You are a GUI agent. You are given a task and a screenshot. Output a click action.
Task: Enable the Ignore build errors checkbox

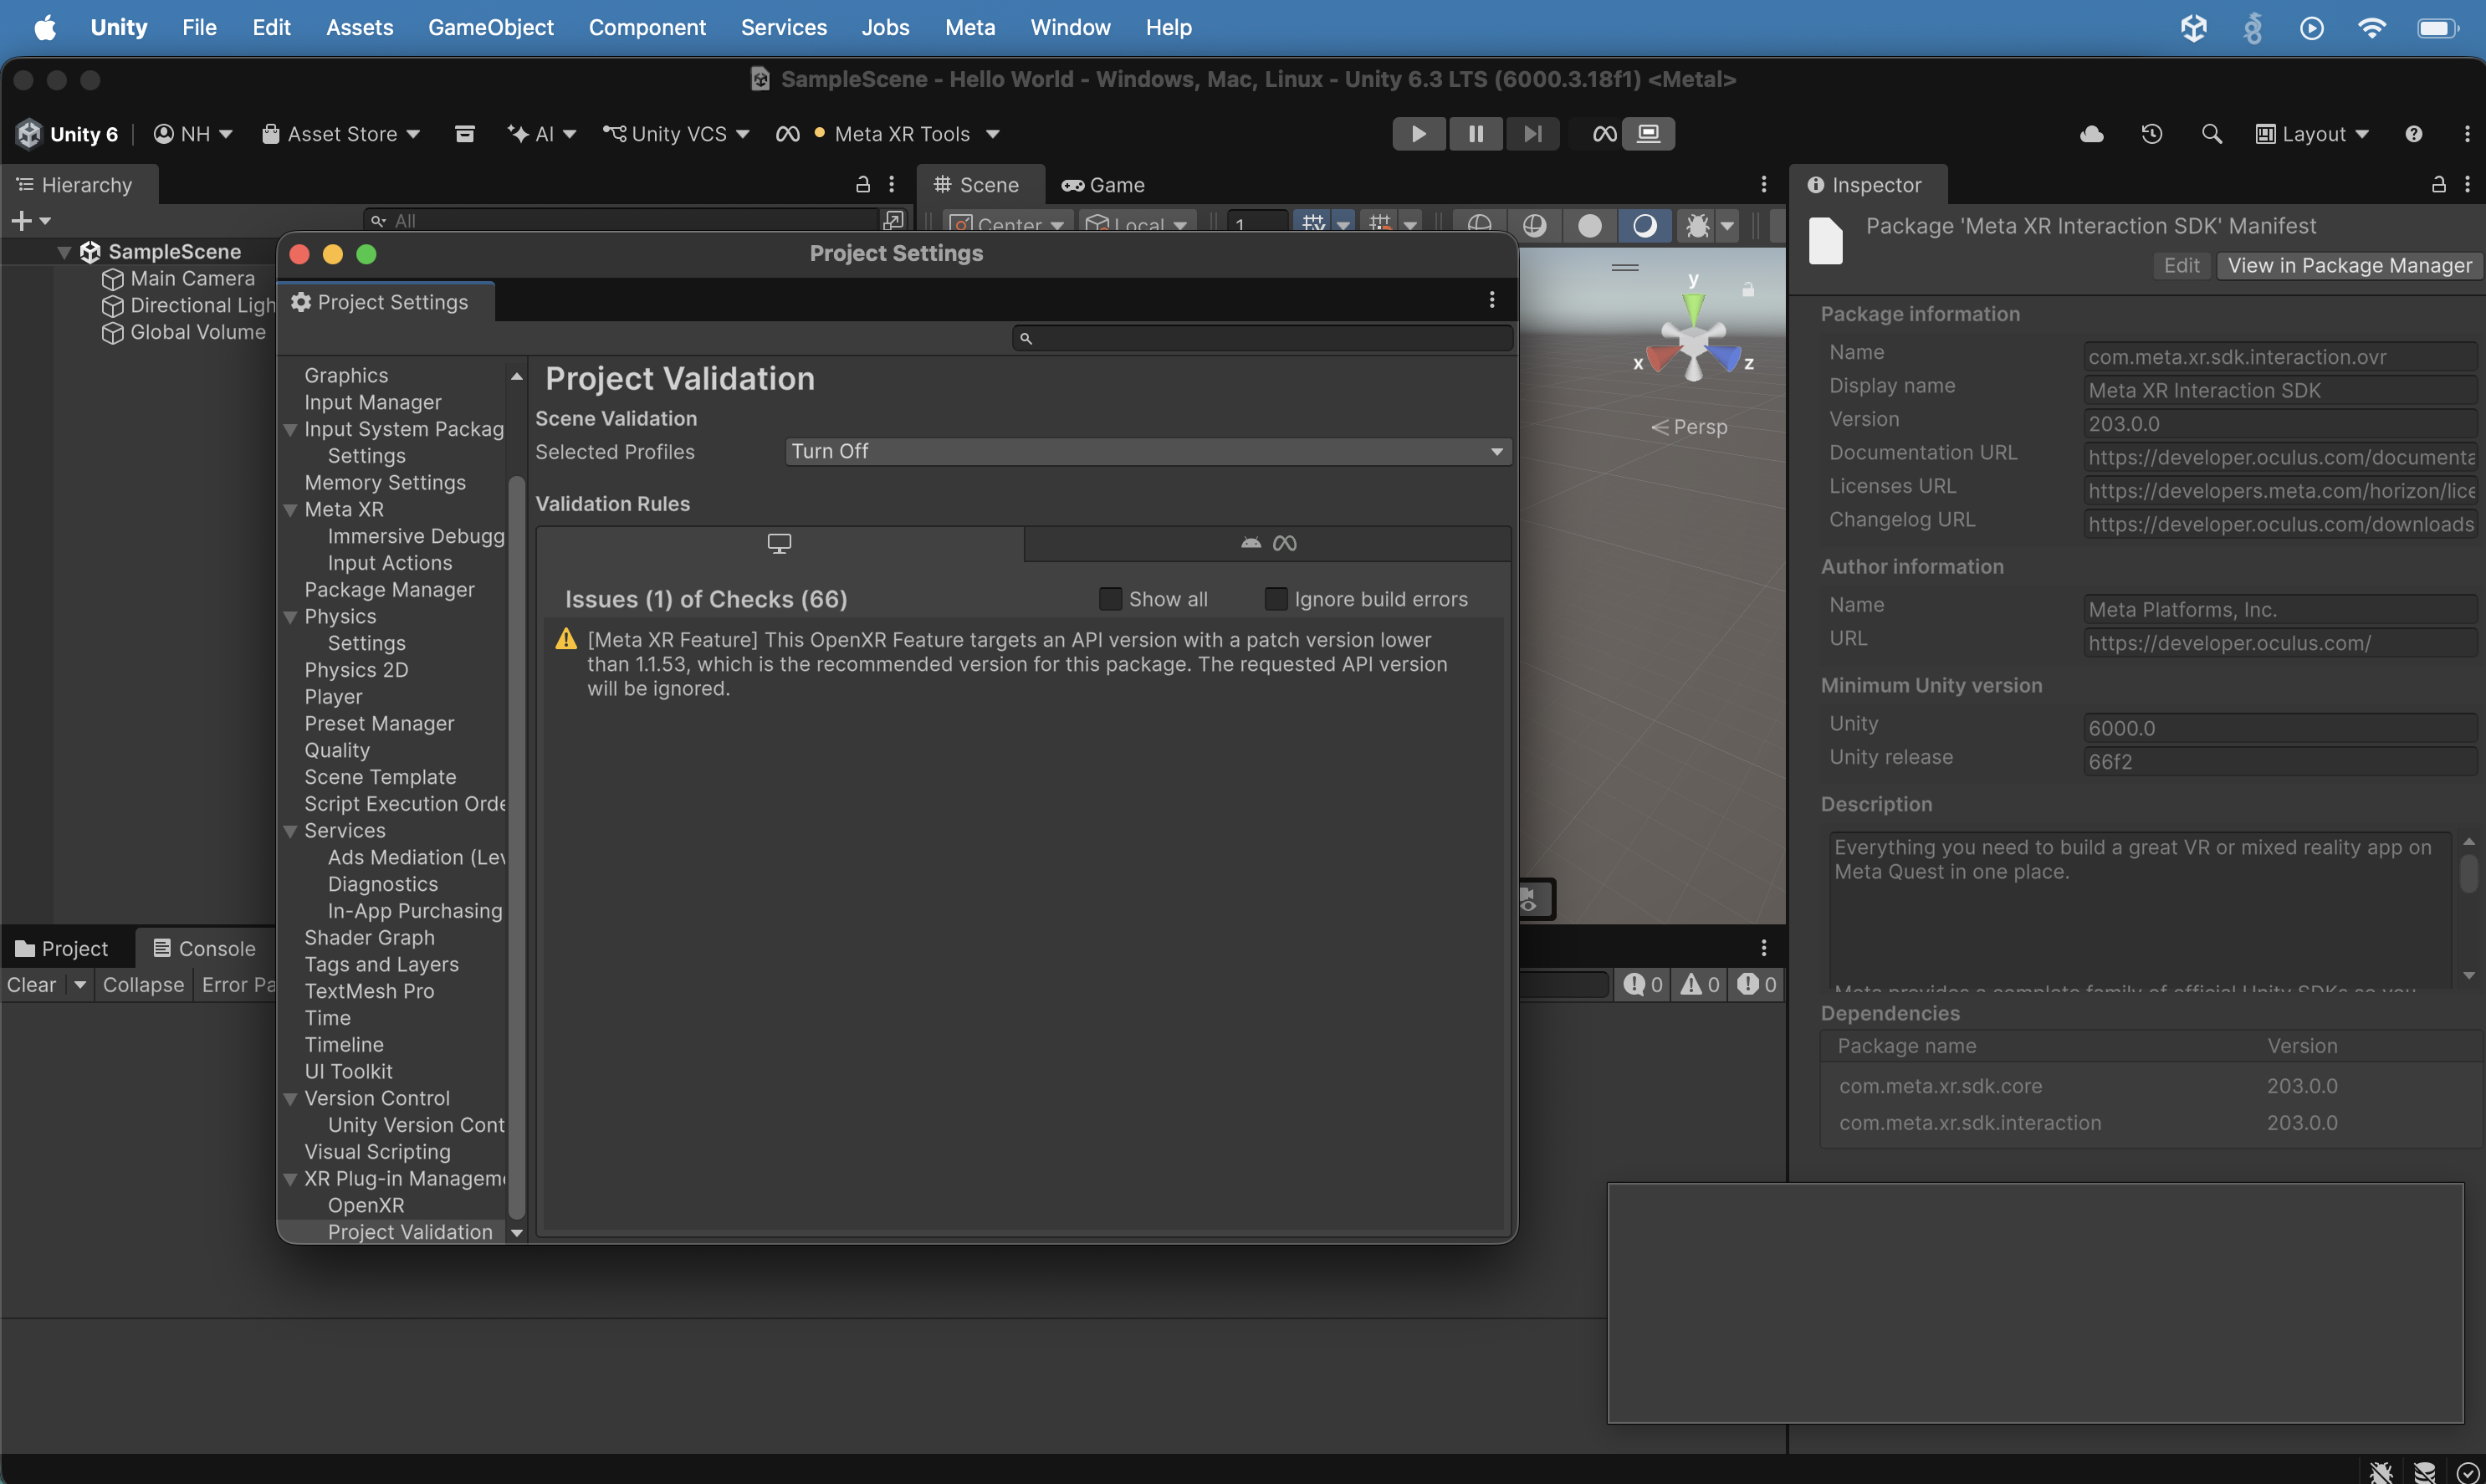point(1276,599)
